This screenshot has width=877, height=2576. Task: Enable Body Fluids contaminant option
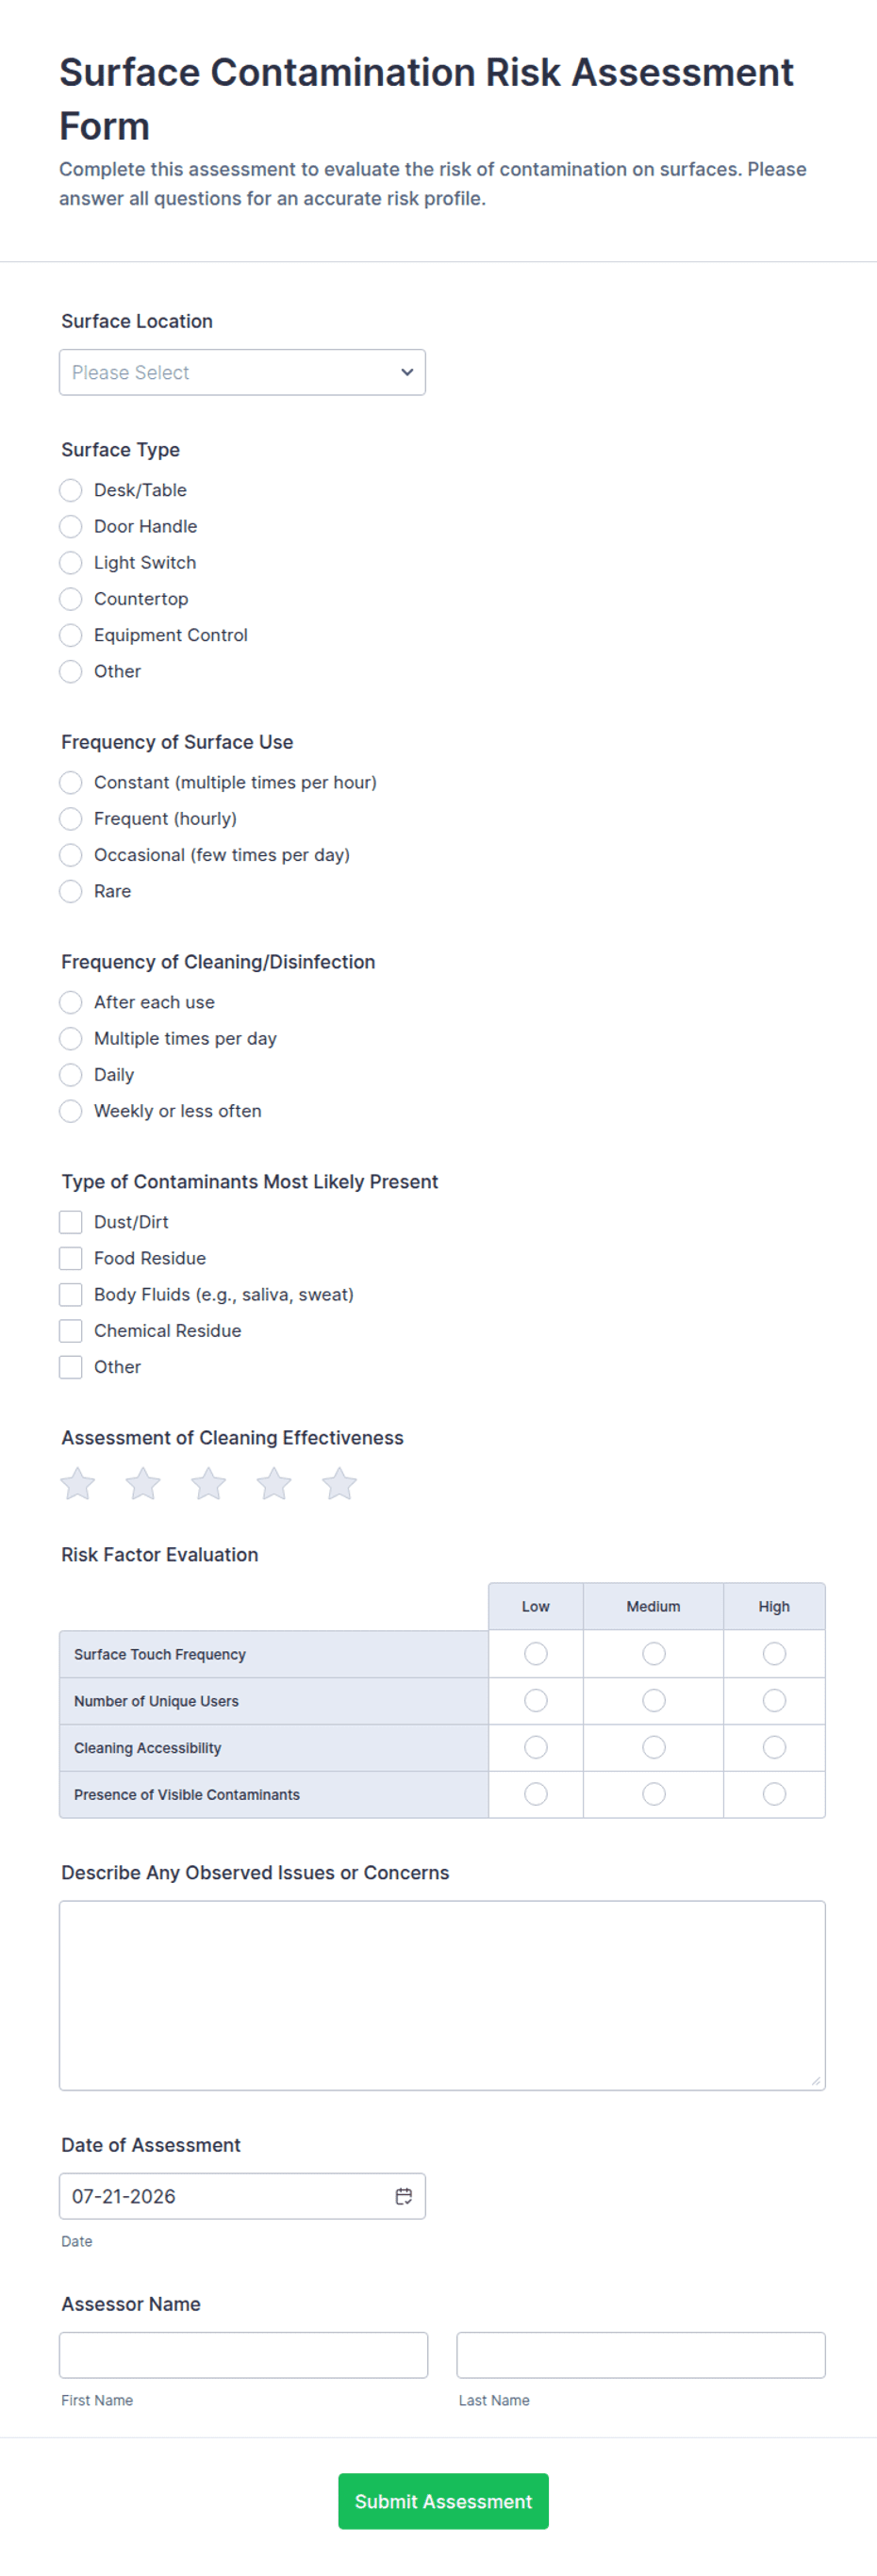coord(71,1294)
